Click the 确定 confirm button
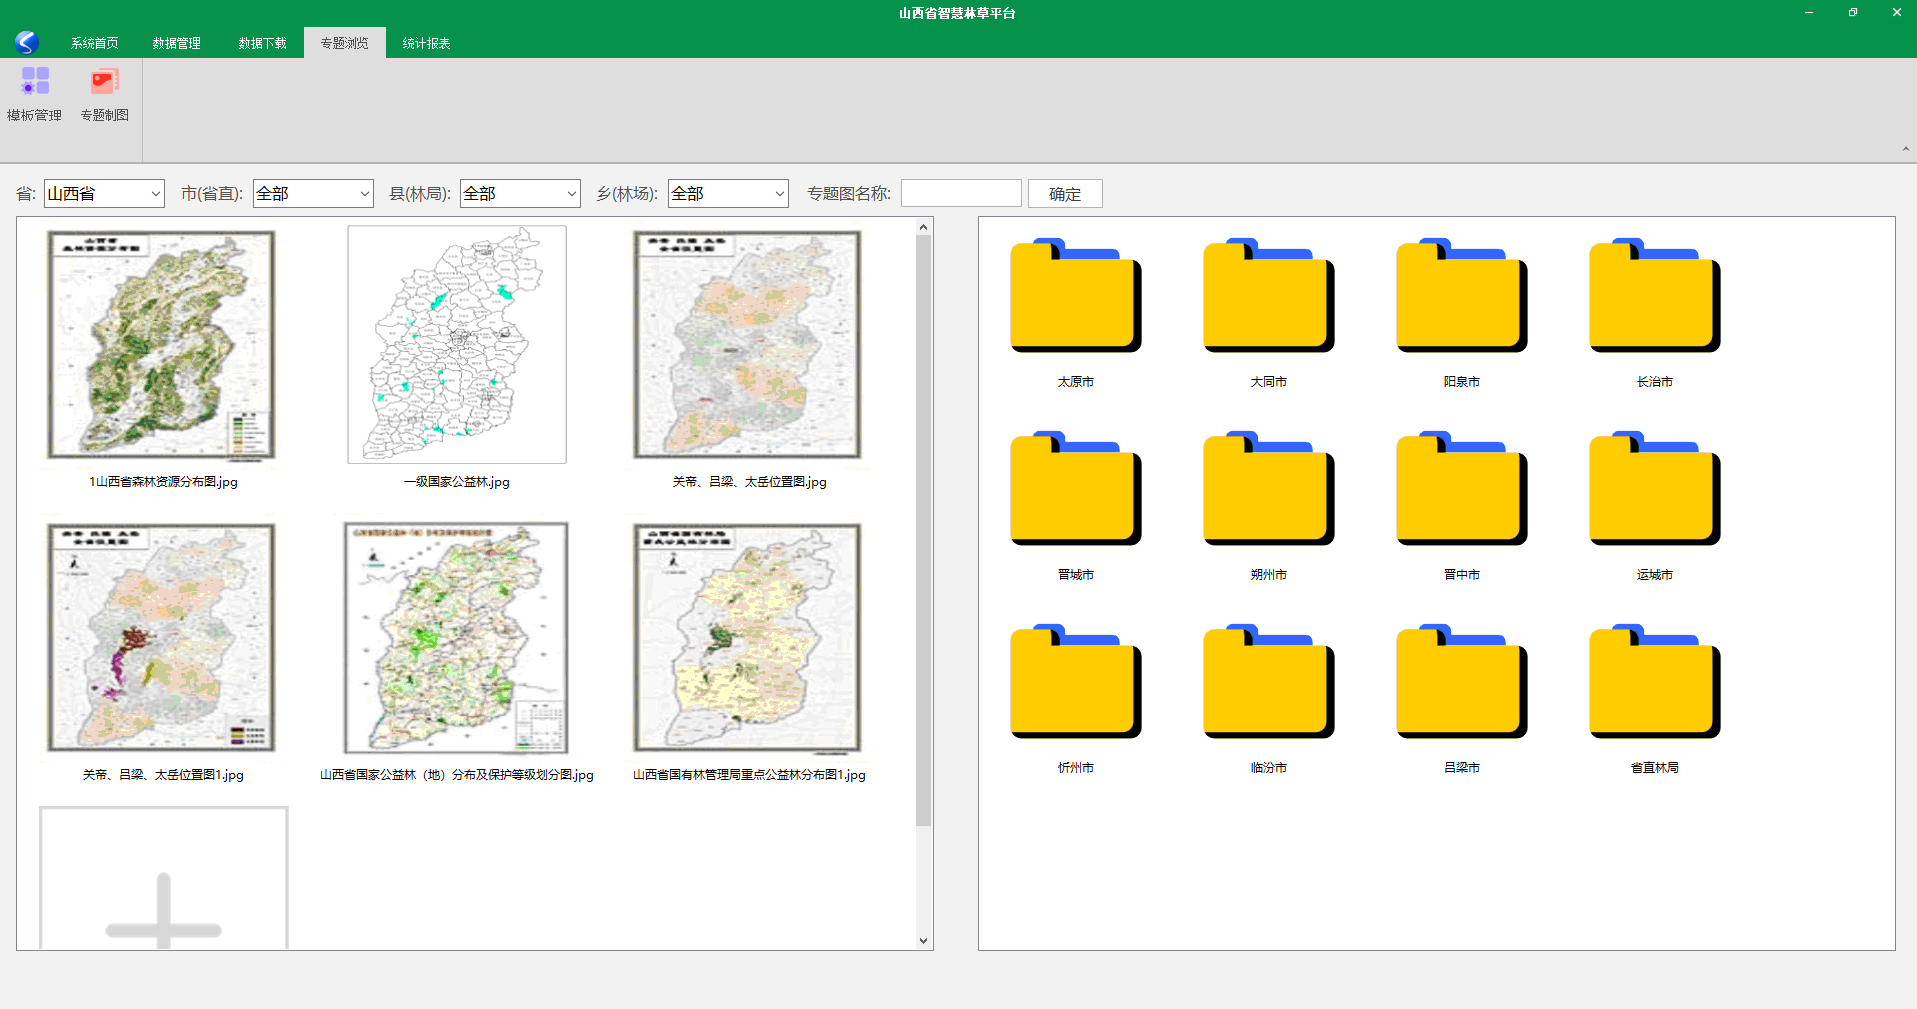Viewport: 1917px width, 1009px height. coord(1064,194)
